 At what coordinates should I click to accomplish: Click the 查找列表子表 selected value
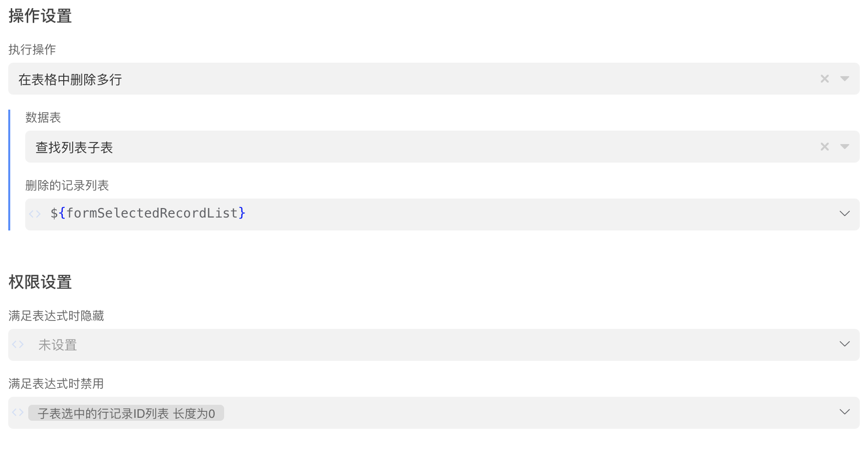[74, 147]
